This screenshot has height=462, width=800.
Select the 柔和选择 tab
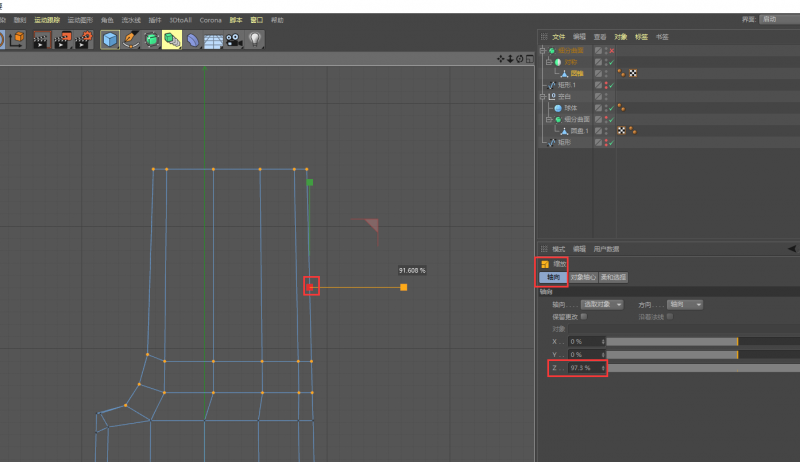pyautogui.click(x=613, y=277)
